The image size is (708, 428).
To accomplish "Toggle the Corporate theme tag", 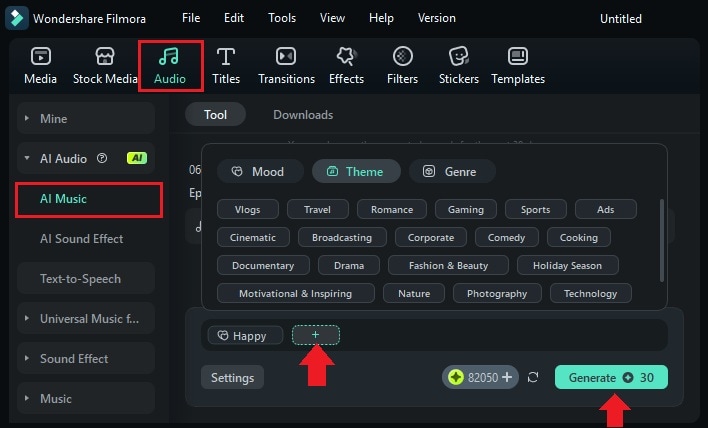I will click(431, 237).
